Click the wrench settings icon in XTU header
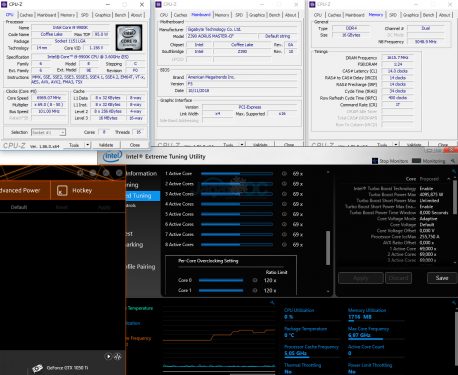The image size is (458, 375). pos(453,161)
